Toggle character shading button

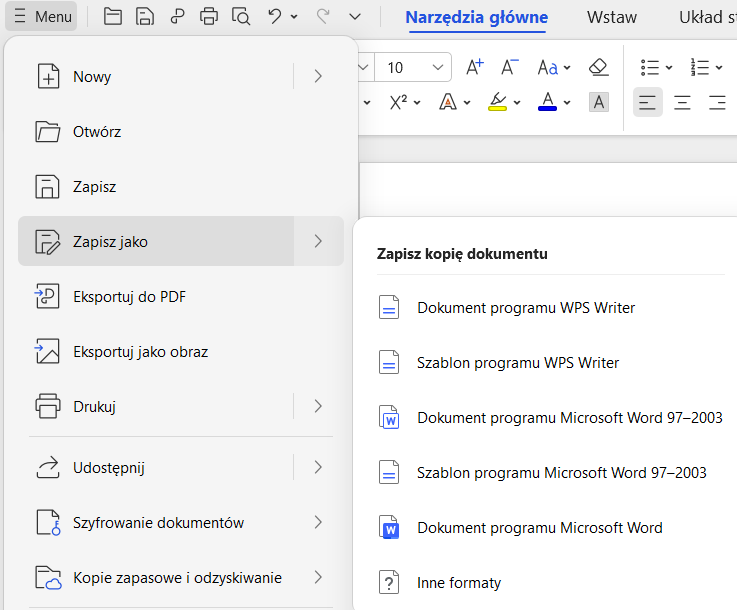click(x=598, y=102)
